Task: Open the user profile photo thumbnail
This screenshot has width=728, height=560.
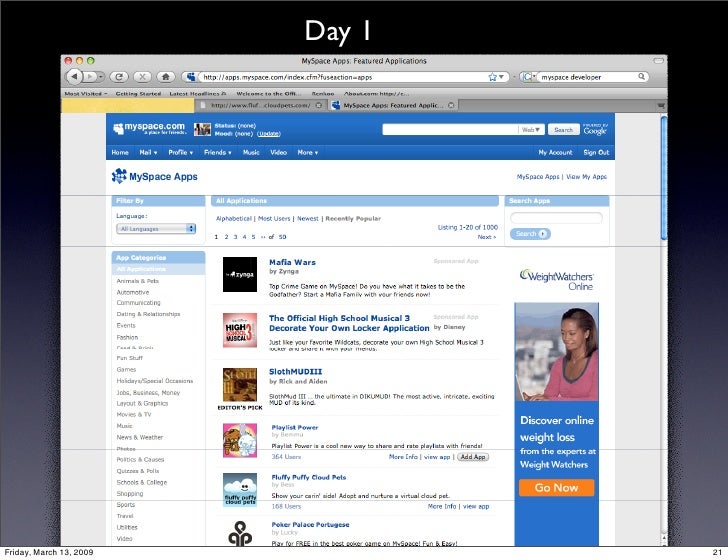Action: click(x=202, y=130)
